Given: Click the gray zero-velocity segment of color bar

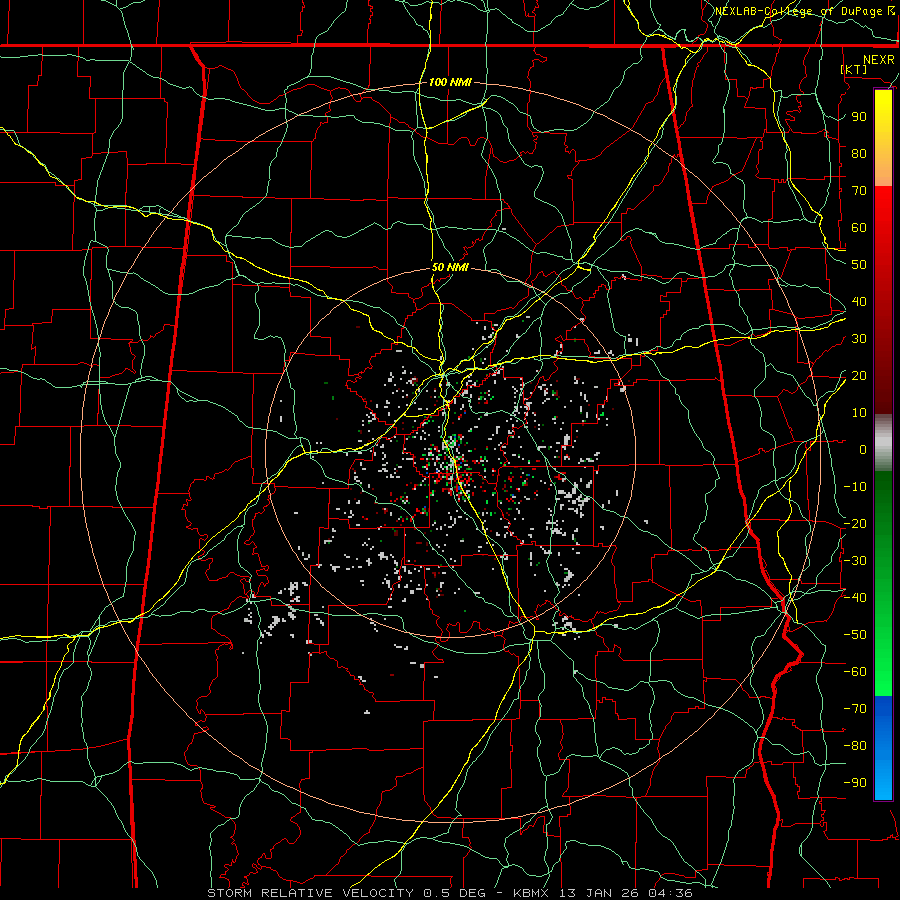Looking at the screenshot, I should [883, 443].
